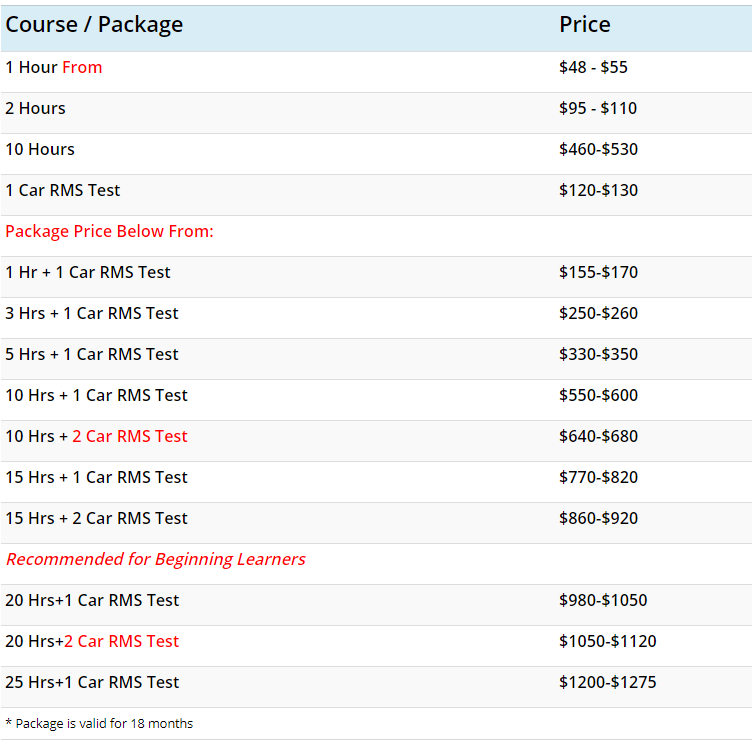Click the $460-$530 price for 10 Hours
This screenshot has height=746, width=753.
(599, 150)
